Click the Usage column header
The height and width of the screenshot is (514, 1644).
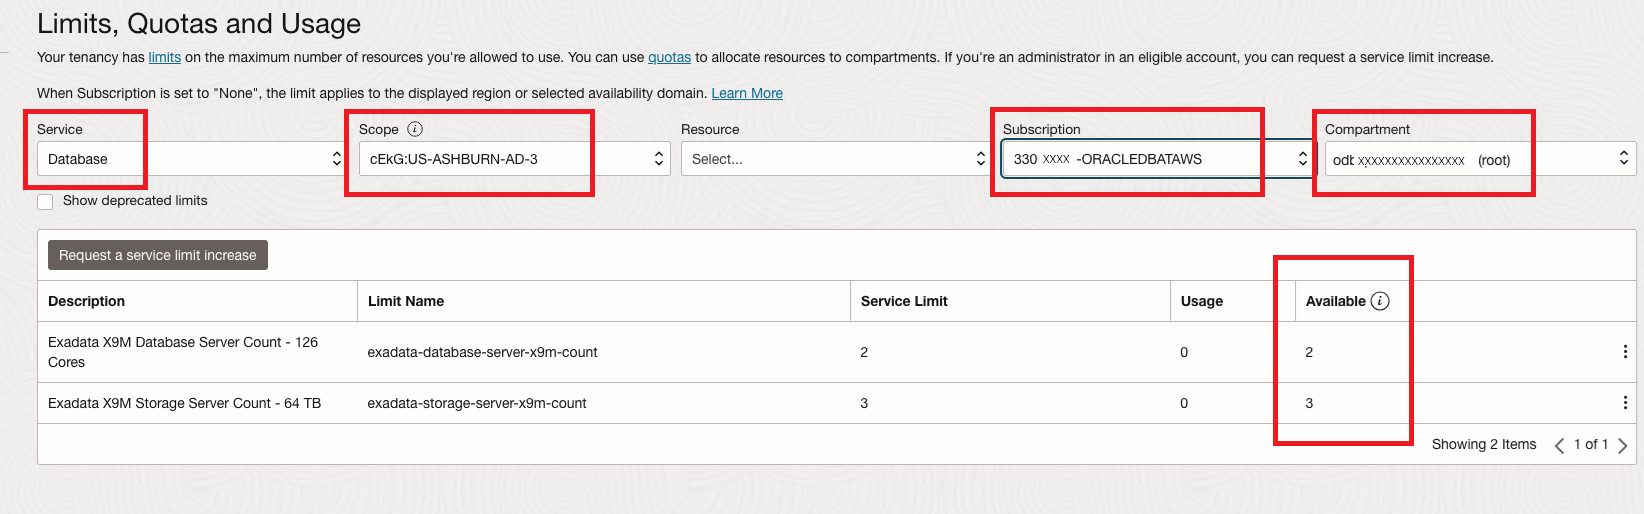click(x=1201, y=301)
